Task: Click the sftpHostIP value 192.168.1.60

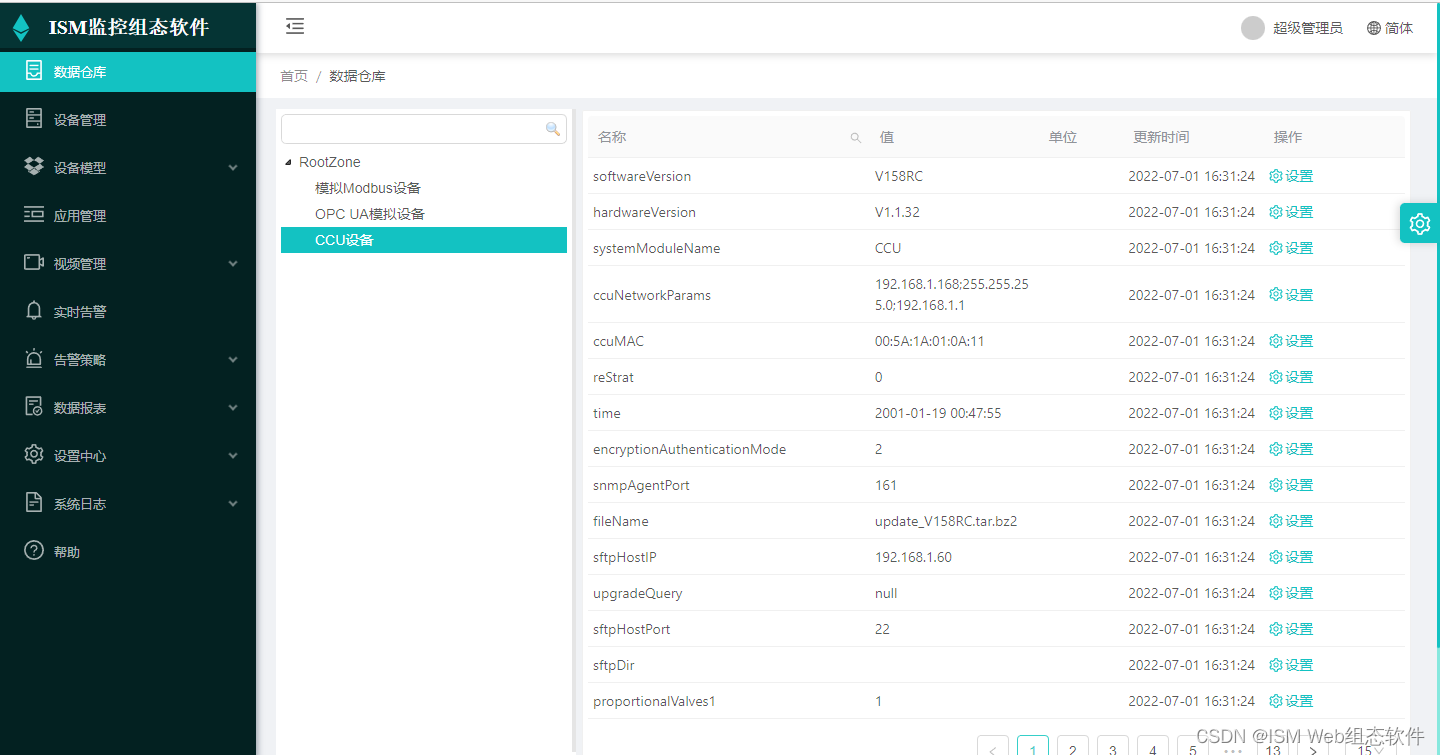Action: pos(913,557)
